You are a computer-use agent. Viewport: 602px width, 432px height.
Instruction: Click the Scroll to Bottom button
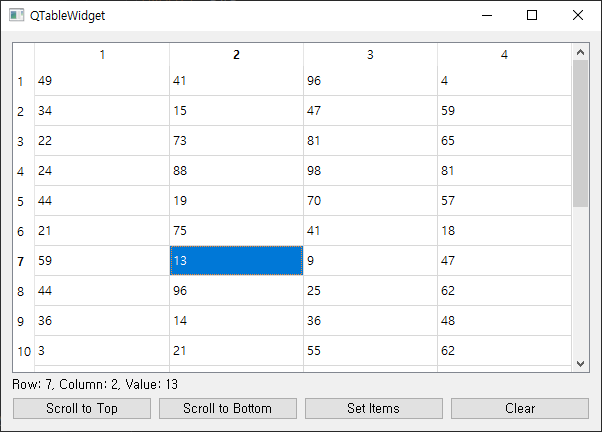(228, 408)
